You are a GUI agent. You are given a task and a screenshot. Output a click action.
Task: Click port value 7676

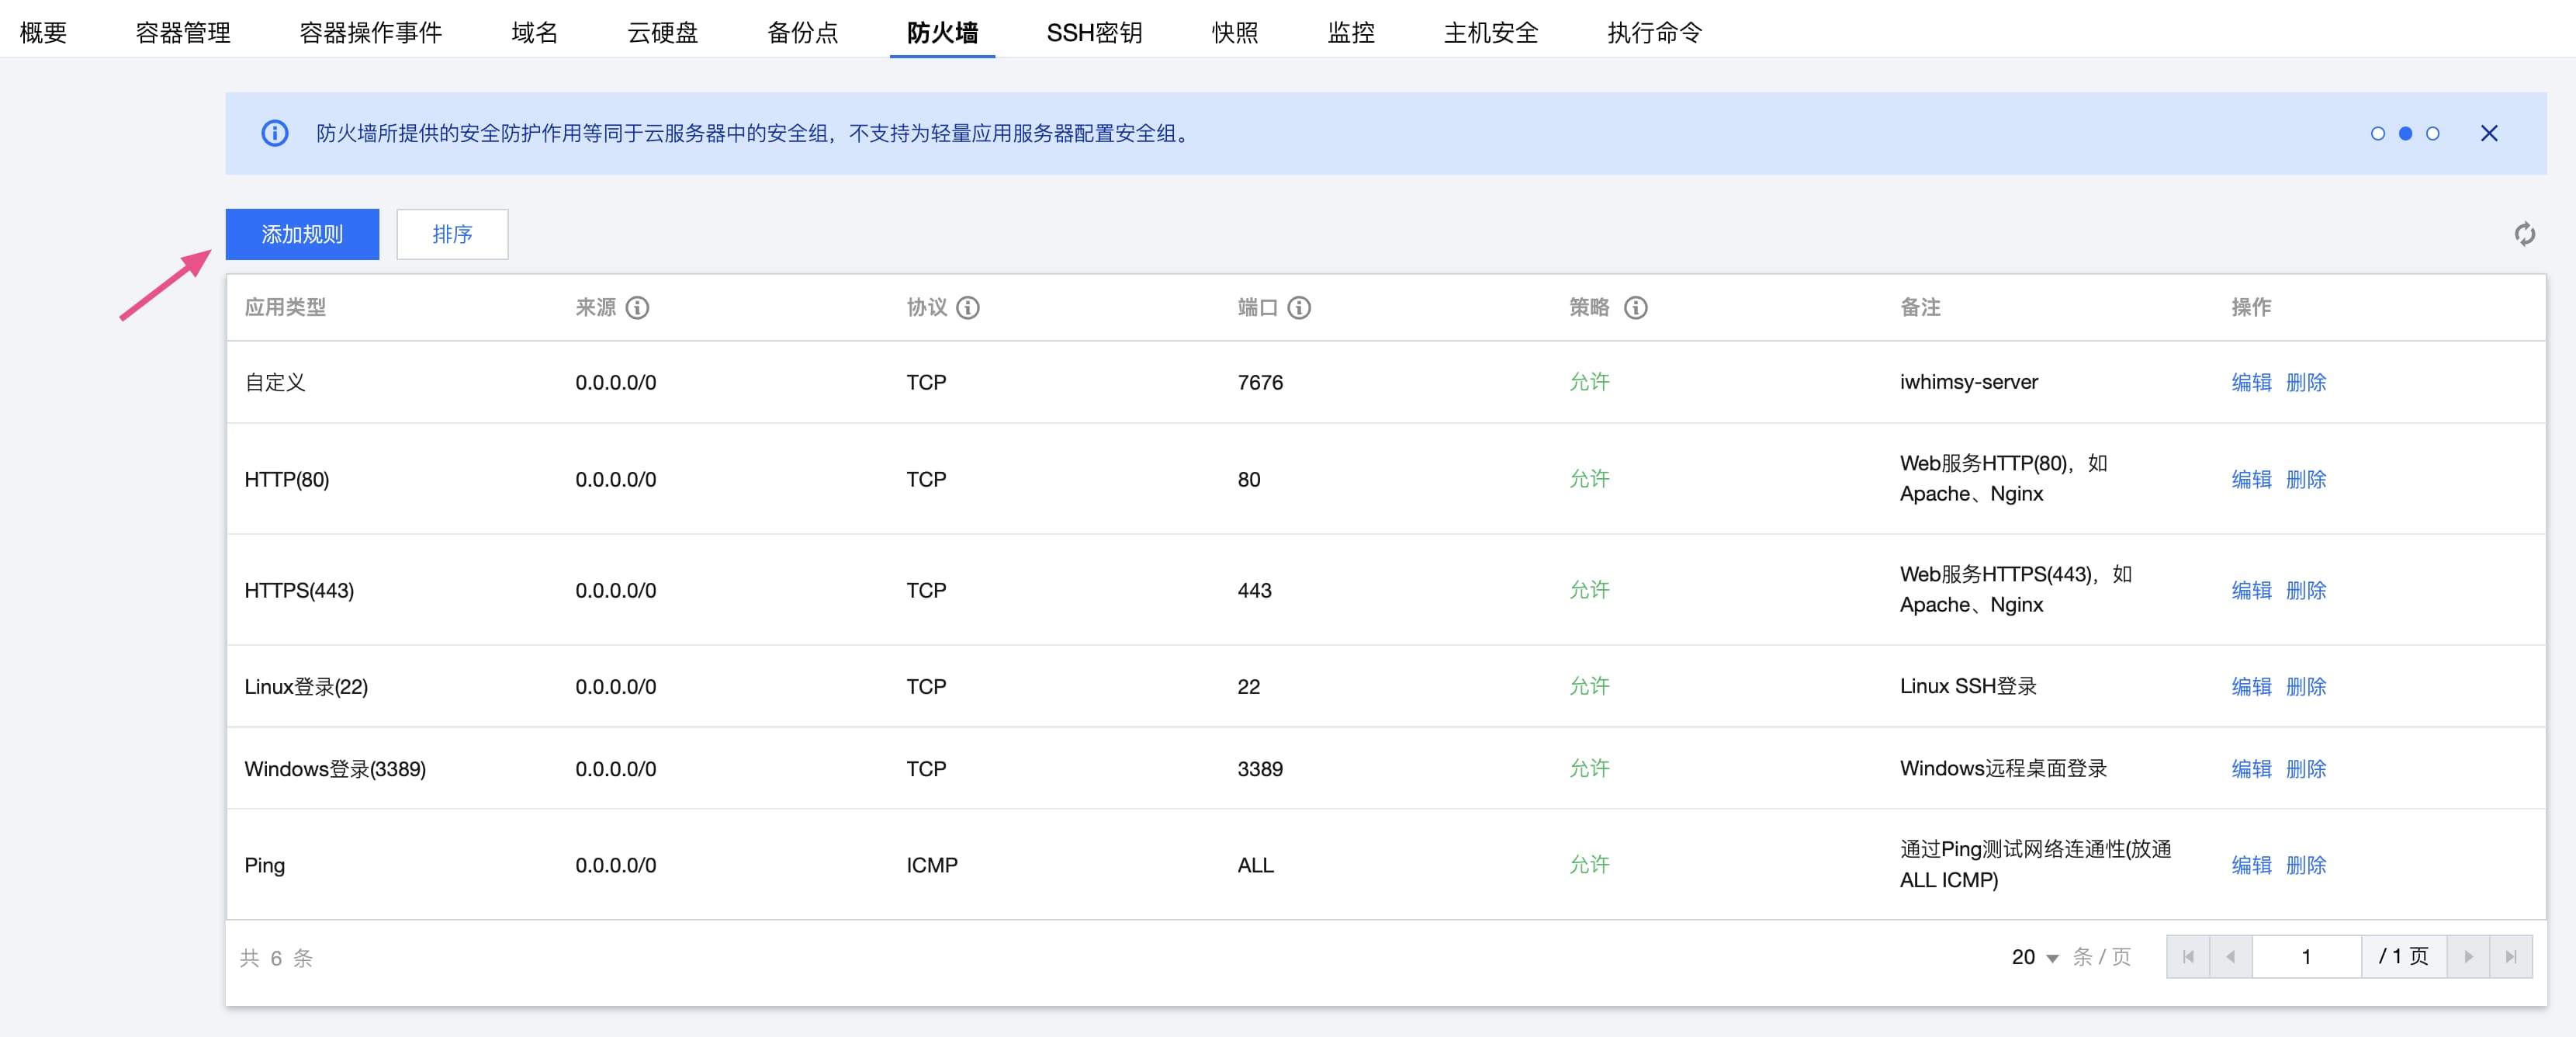coord(1260,382)
